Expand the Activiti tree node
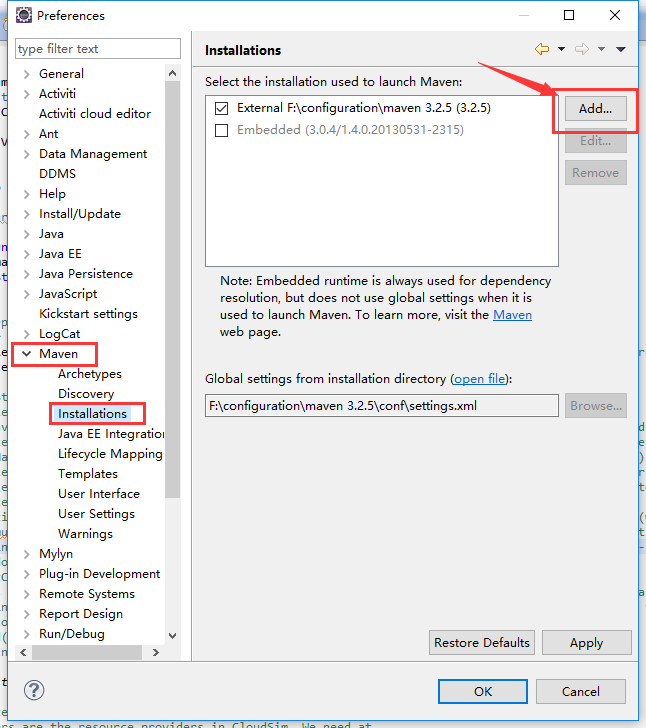 point(26,94)
